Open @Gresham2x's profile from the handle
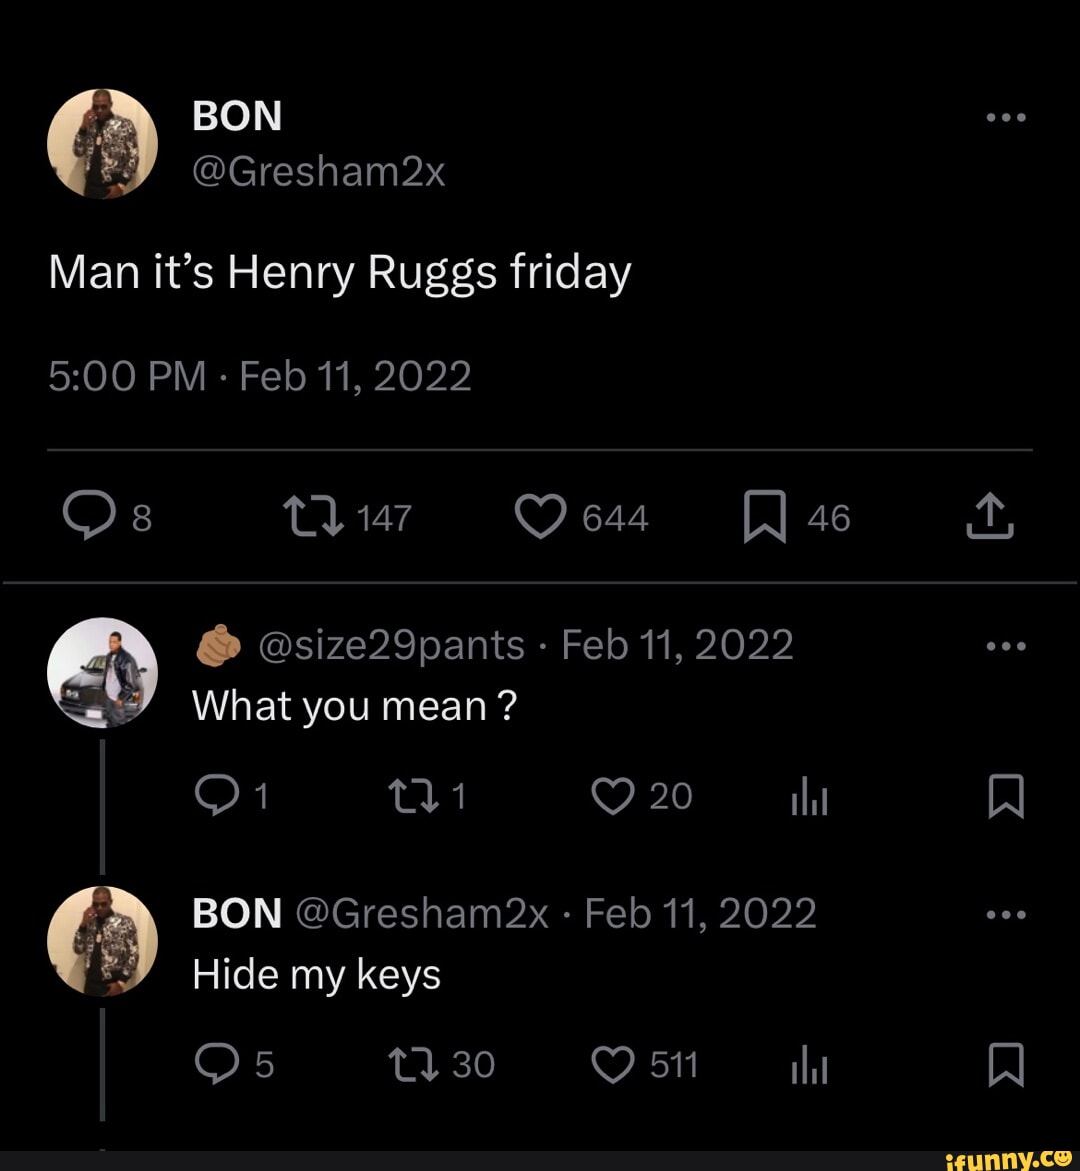1080x1171 pixels. coord(317,170)
